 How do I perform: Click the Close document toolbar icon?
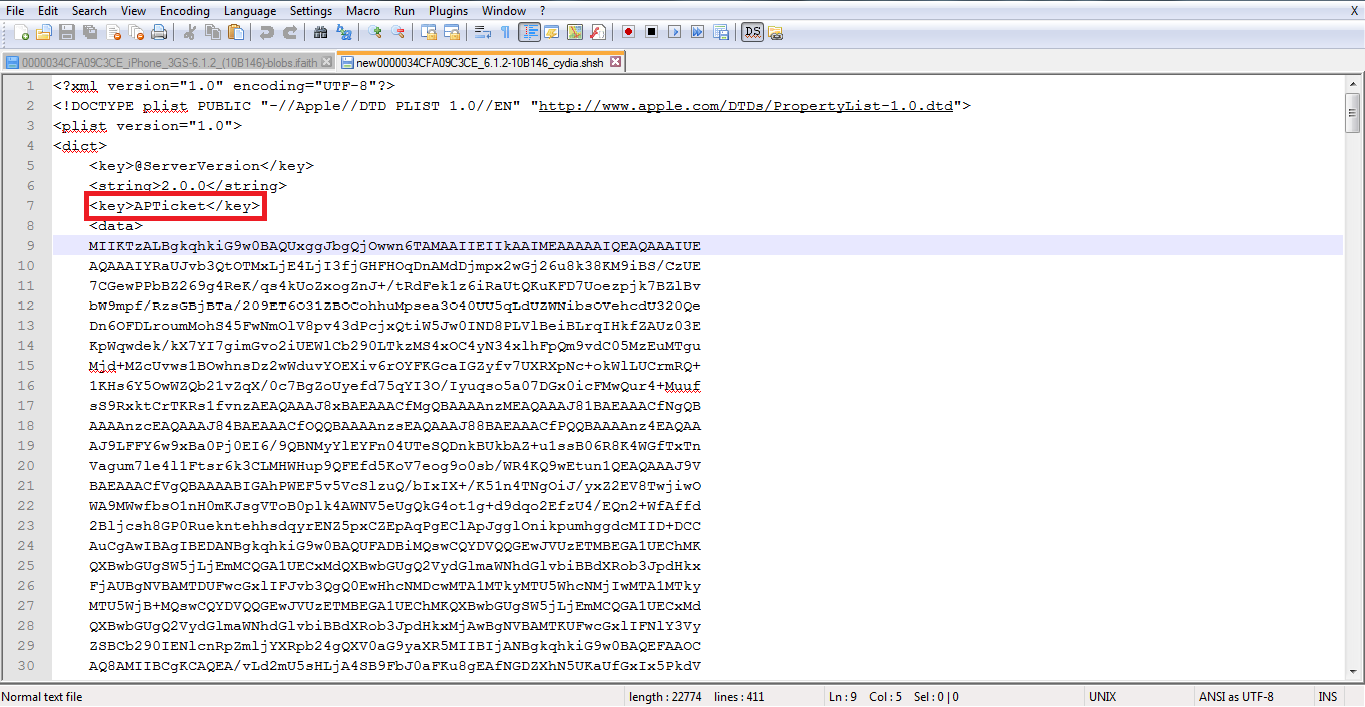click(113, 32)
